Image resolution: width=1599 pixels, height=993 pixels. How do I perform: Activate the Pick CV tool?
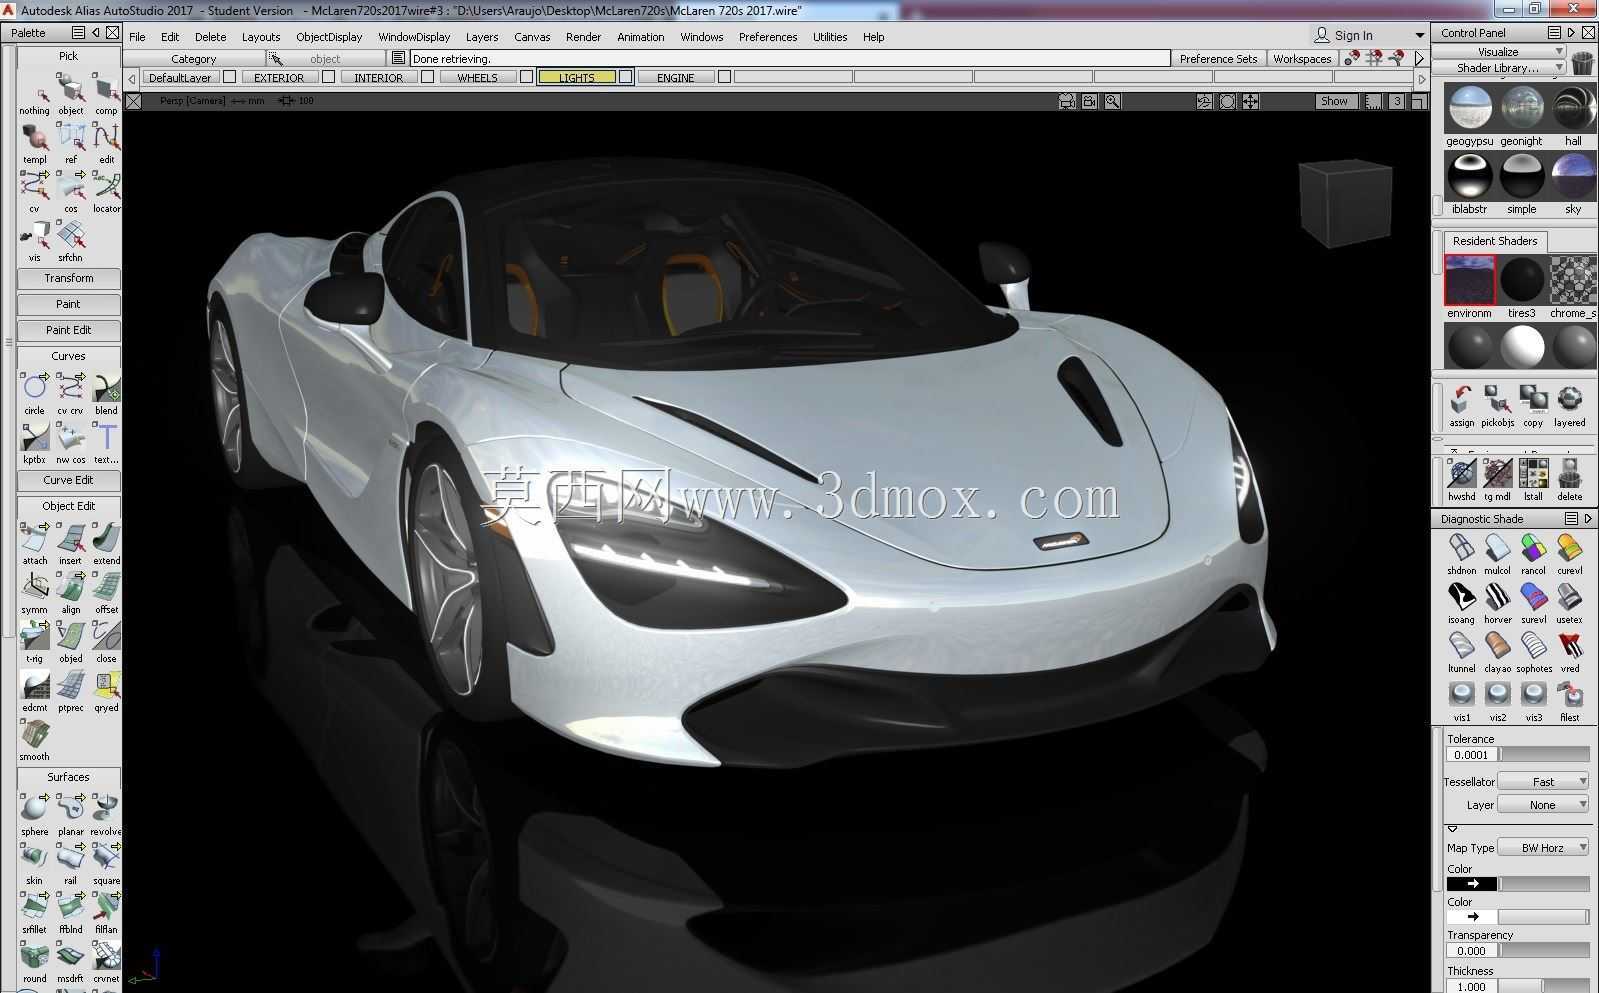tap(34, 192)
